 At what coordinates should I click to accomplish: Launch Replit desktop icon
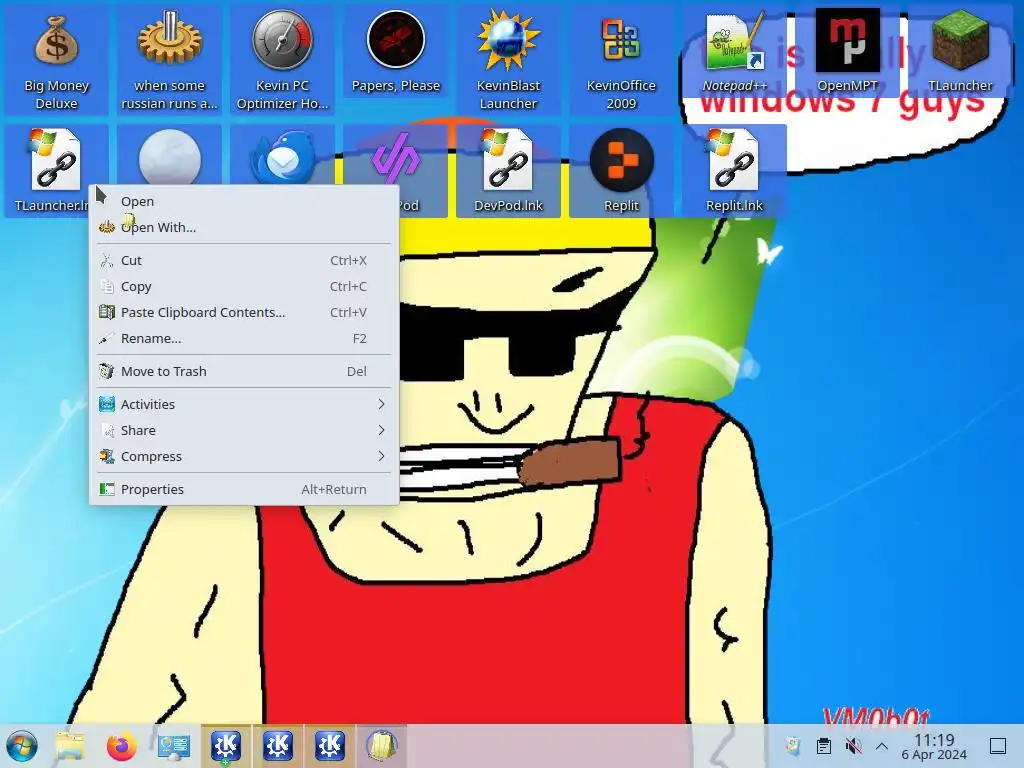tap(621, 171)
